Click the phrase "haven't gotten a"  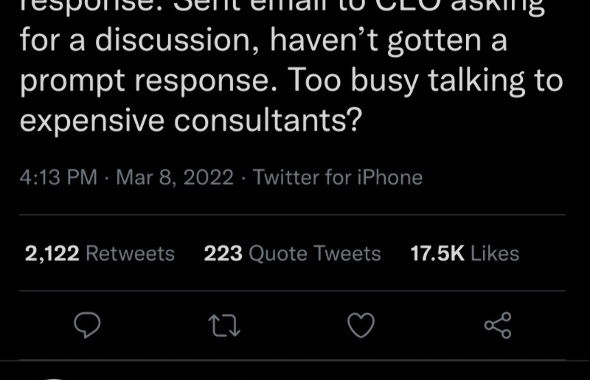click(x=389, y=40)
